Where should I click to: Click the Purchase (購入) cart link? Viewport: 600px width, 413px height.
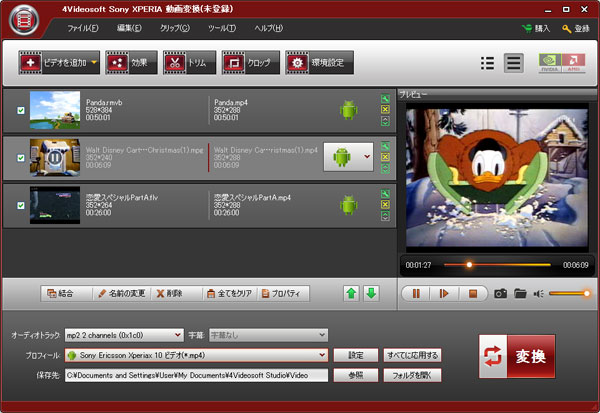point(536,28)
